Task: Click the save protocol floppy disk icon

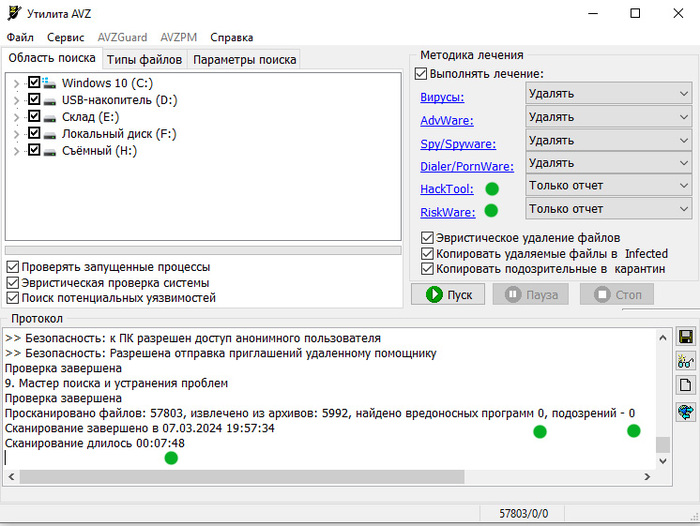Action: (685, 337)
